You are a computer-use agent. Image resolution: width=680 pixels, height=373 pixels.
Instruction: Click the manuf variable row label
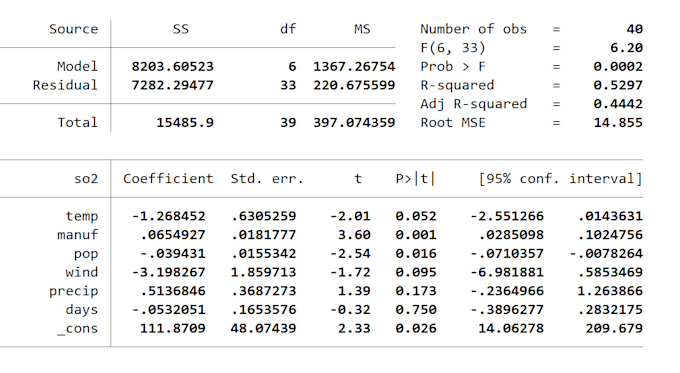point(77,235)
